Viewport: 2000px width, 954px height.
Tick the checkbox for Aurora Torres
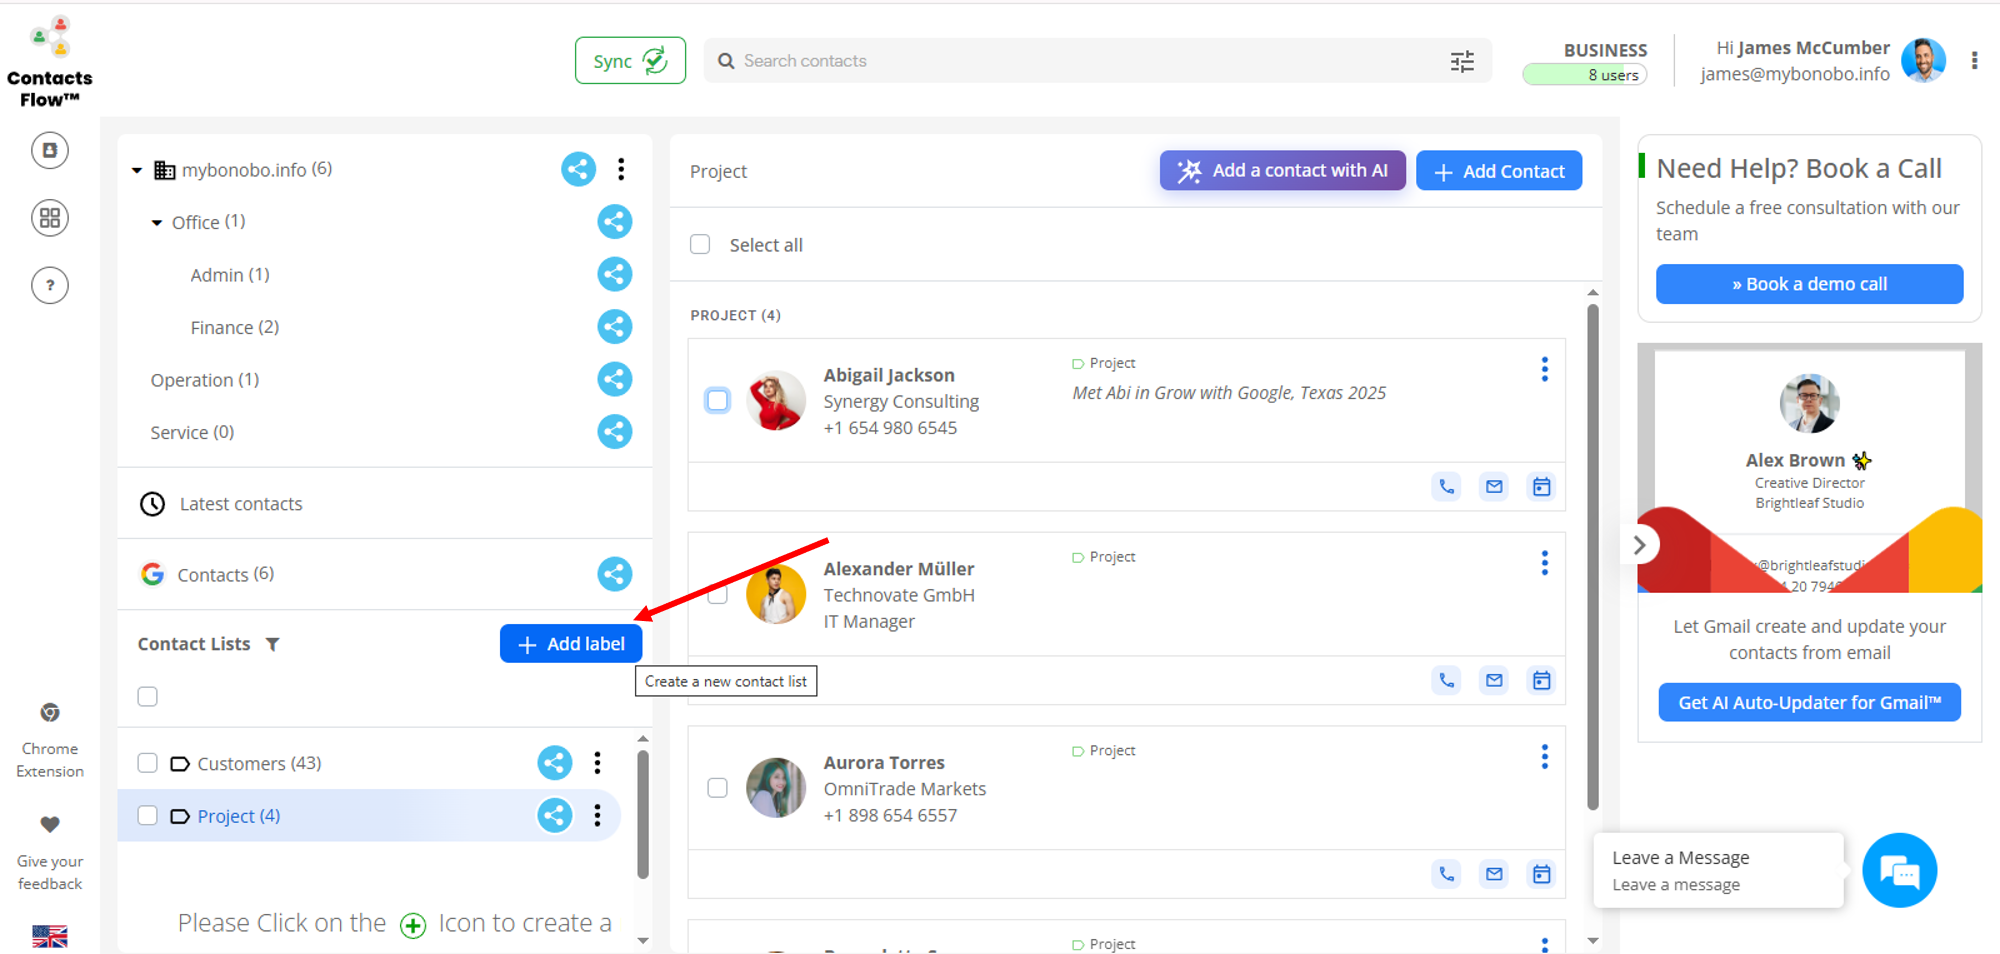click(717, 788)
